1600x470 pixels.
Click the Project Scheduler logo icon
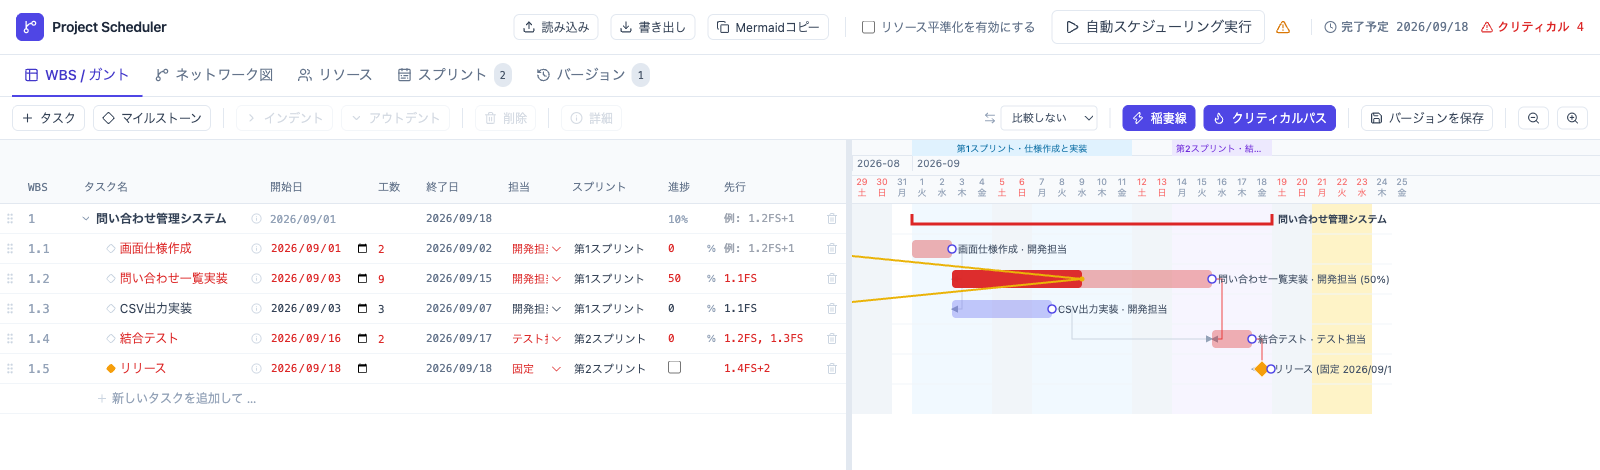30,27
